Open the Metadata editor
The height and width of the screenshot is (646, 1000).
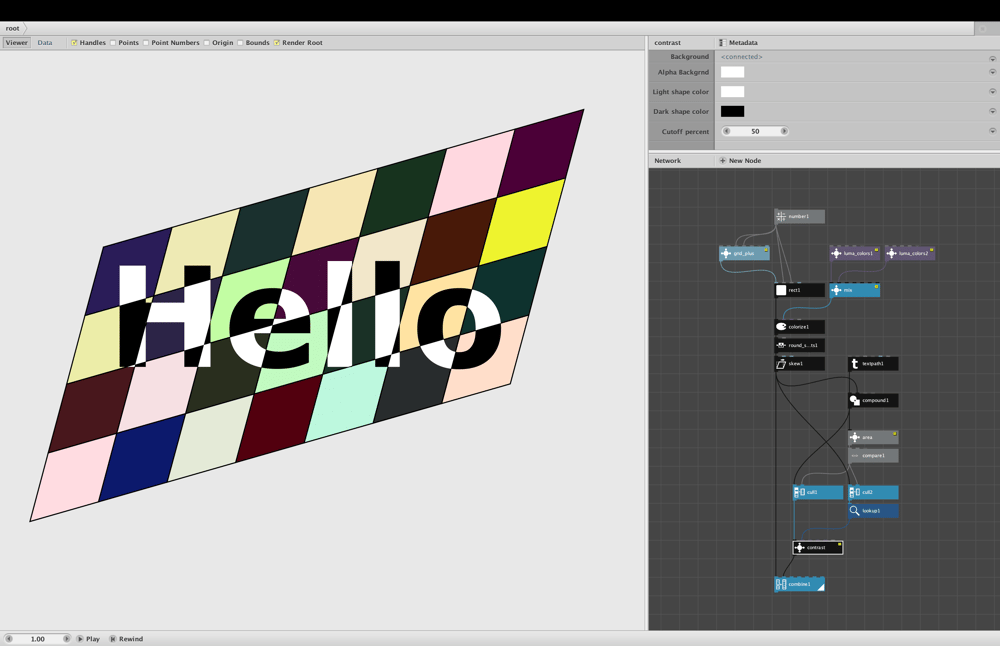(739, 43)
